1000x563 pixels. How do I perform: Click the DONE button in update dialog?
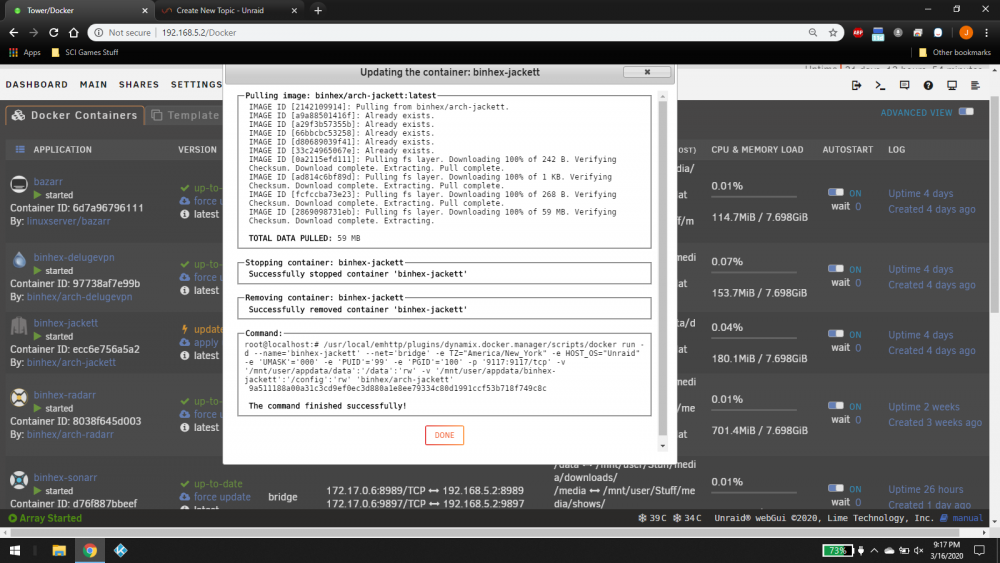(x=444, y=435)
